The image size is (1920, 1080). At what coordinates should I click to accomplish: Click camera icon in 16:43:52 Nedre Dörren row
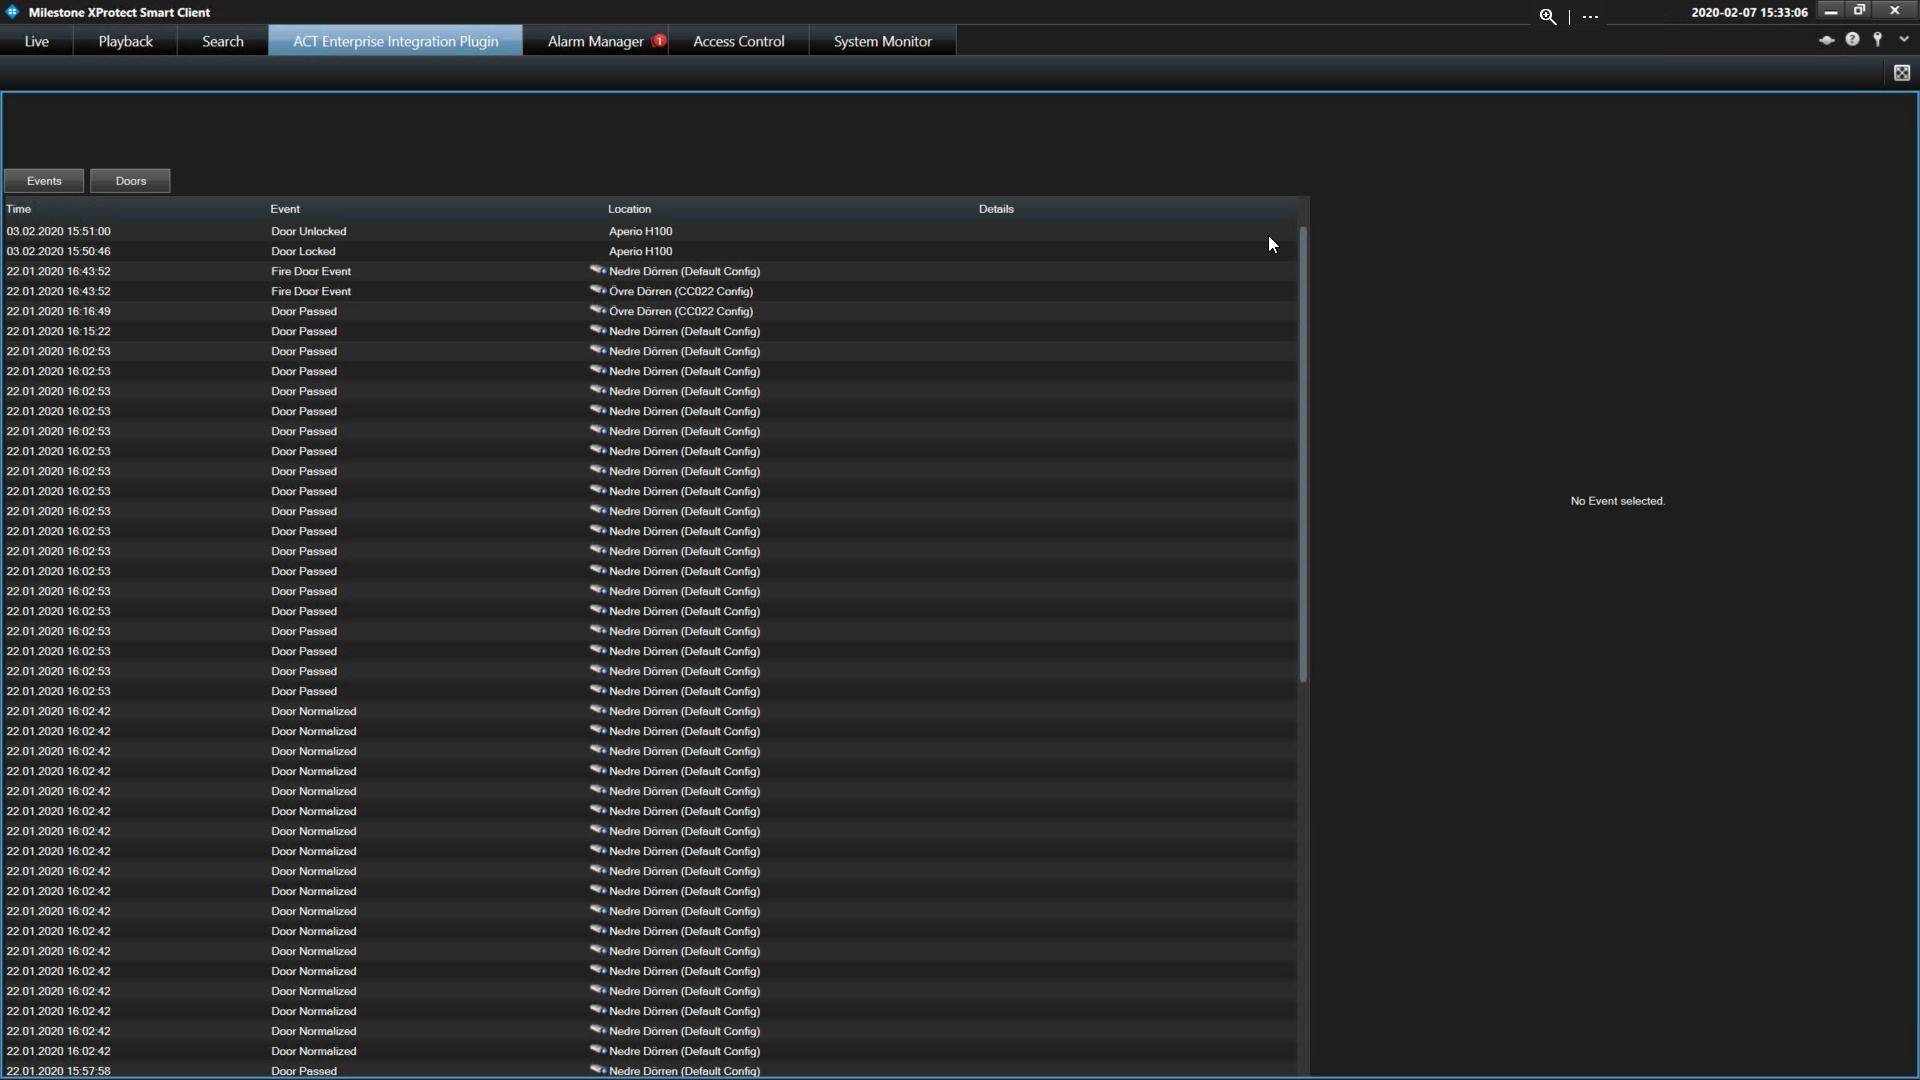pos(598,270)
